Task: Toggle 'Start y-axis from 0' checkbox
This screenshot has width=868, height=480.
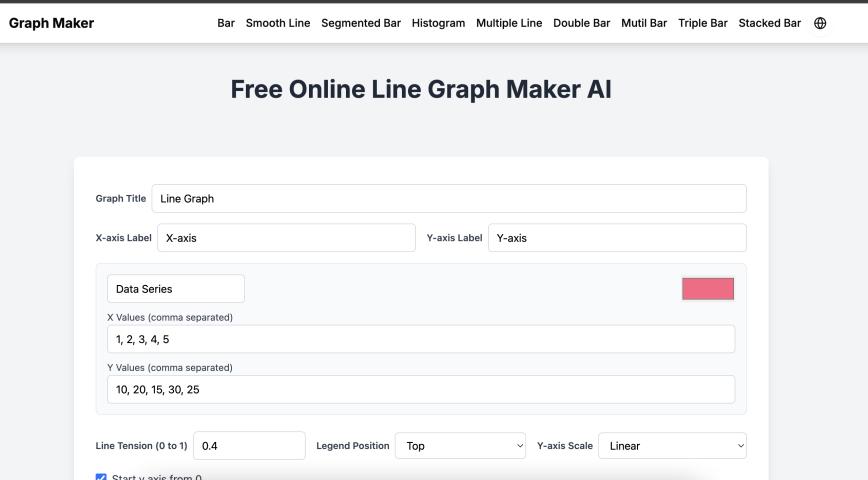Action: click(101, 477)
